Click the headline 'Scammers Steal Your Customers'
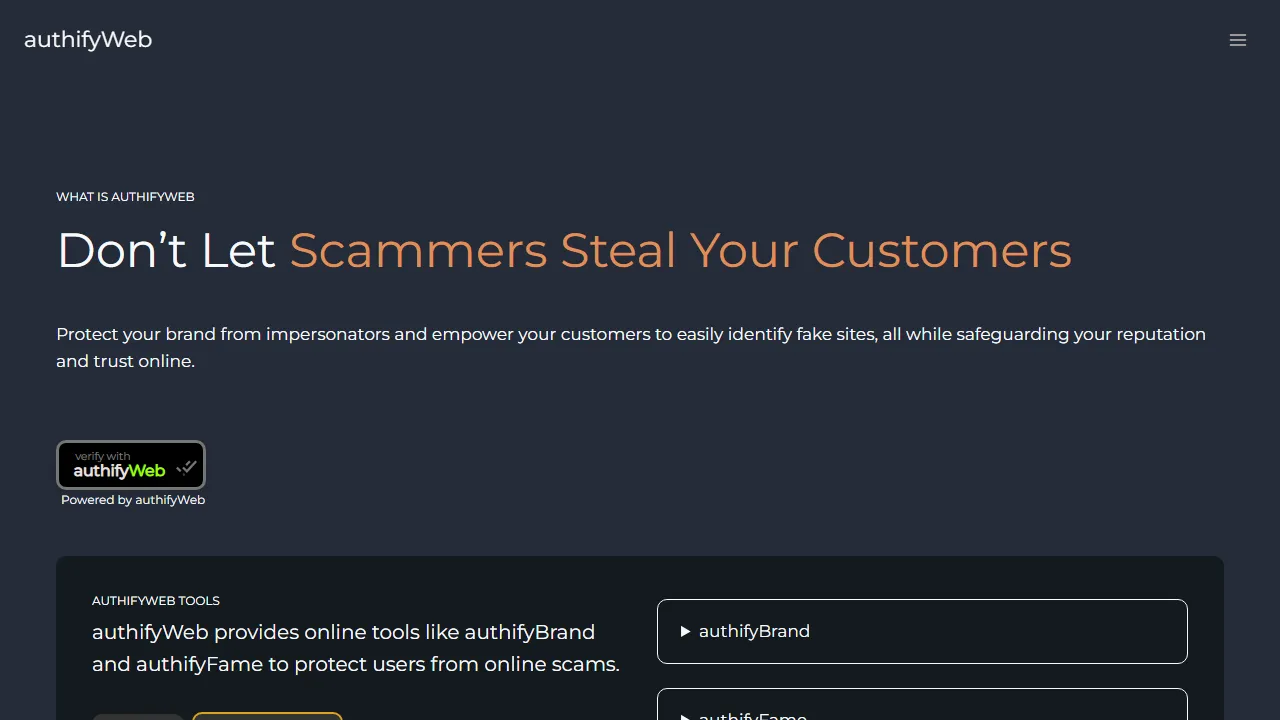Screen dimensions: 1280x720 point(680,250)
